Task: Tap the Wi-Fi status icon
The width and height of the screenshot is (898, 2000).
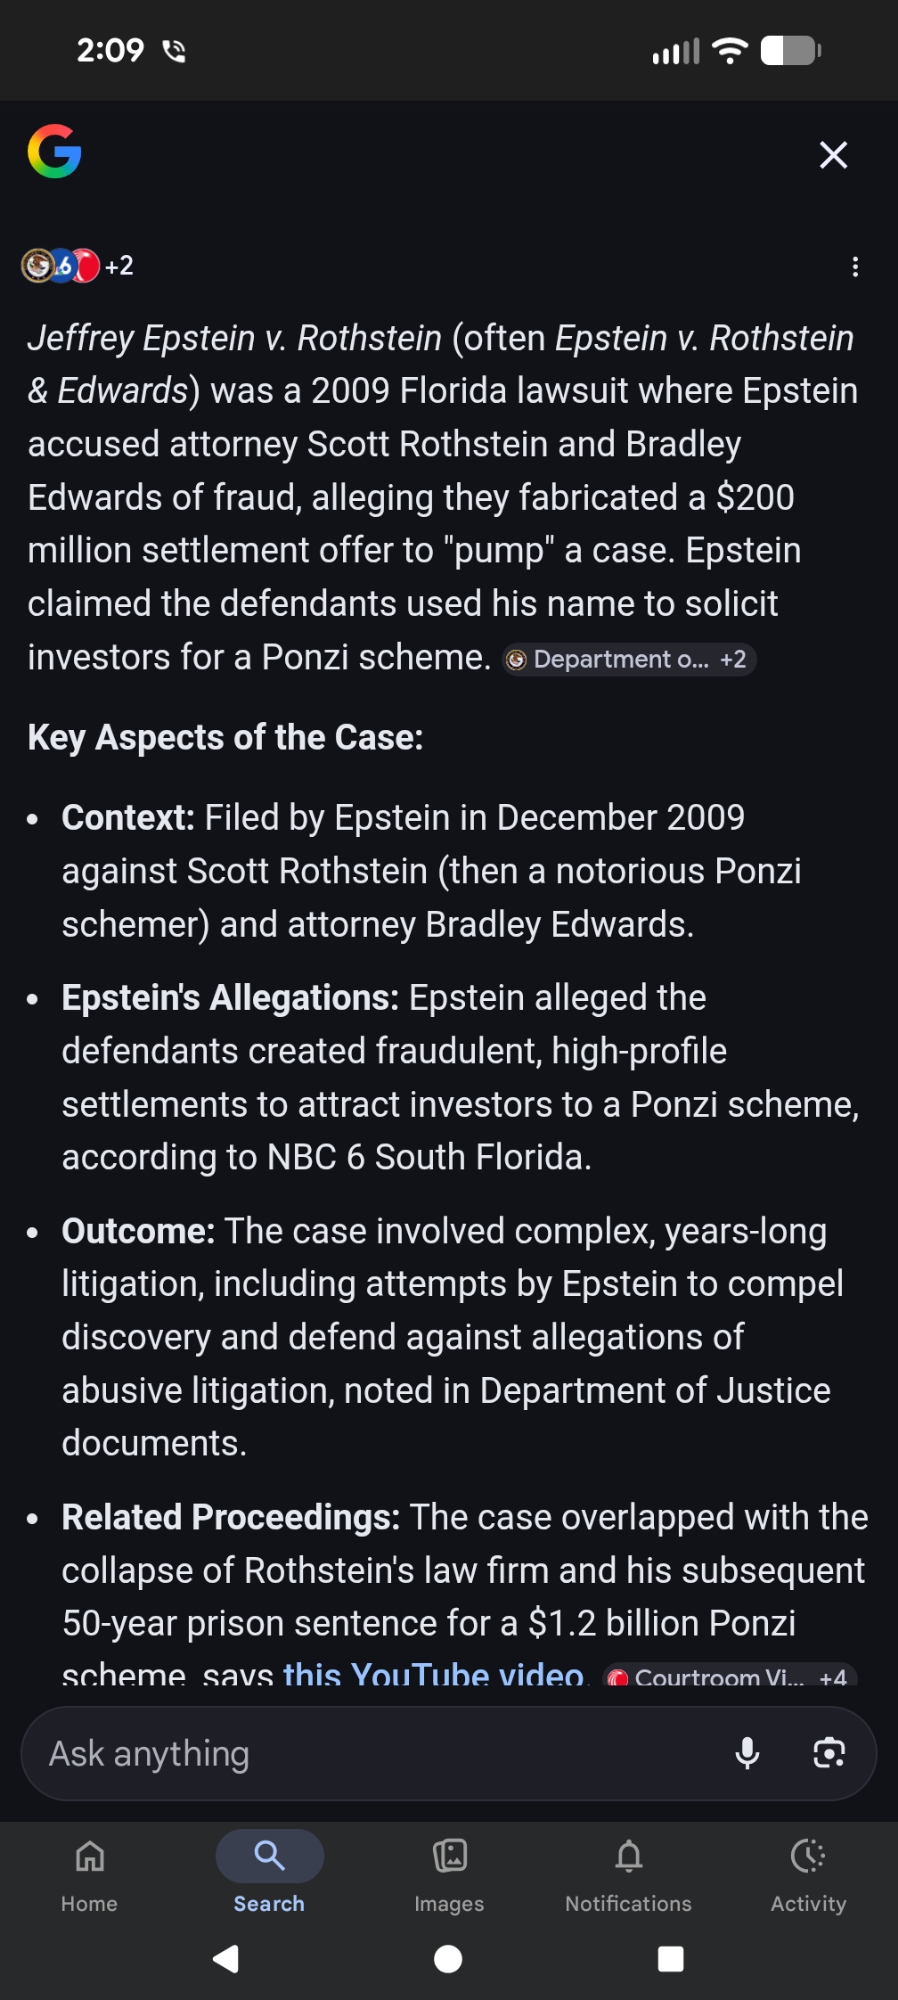Action: [730, 51]
